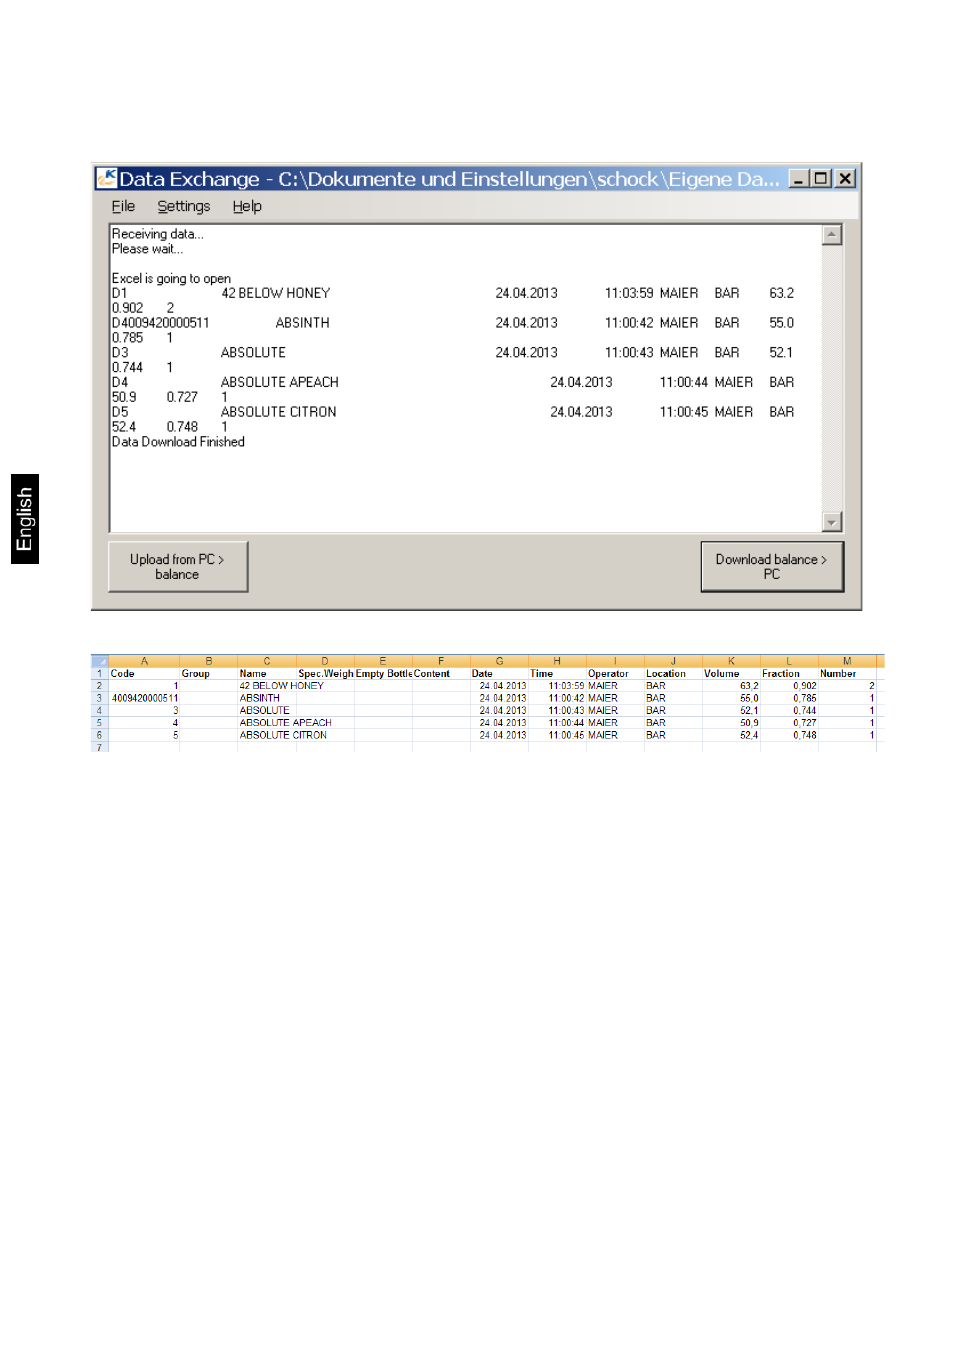Screen dimensions: 954x1350
Task: Select row 3 header in spreadsheet
Action: tap(99, 698)
